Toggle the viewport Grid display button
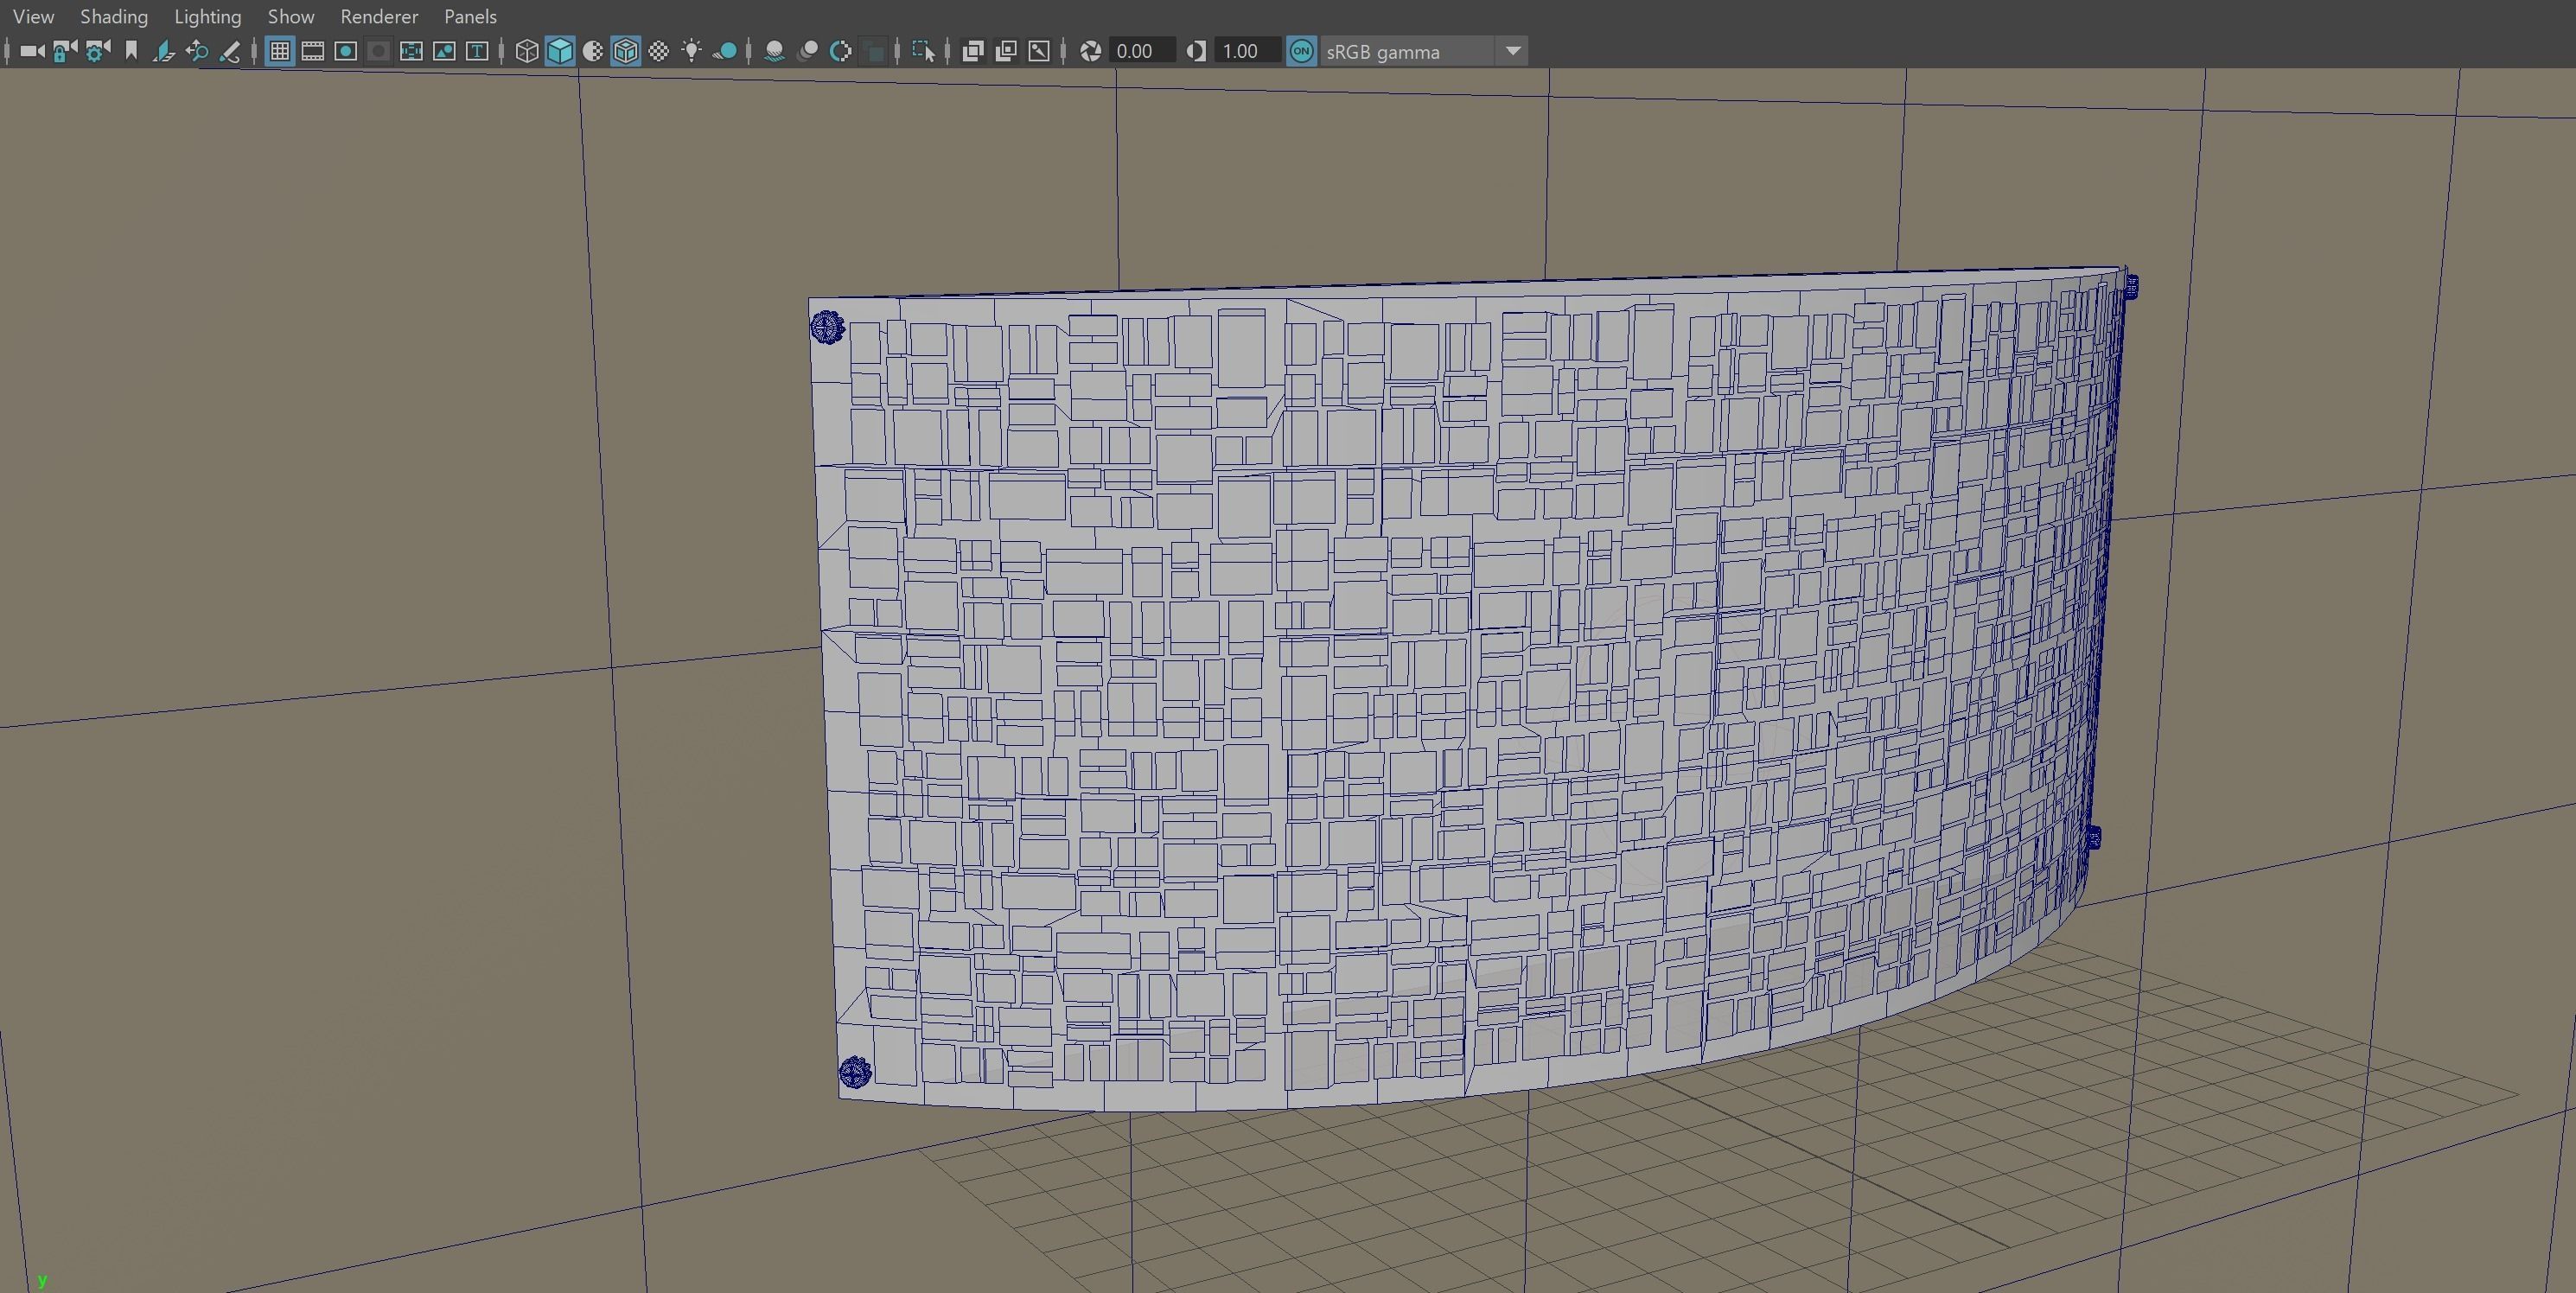The width and height of the screenshot is (2576, 1293). [280, 51]
